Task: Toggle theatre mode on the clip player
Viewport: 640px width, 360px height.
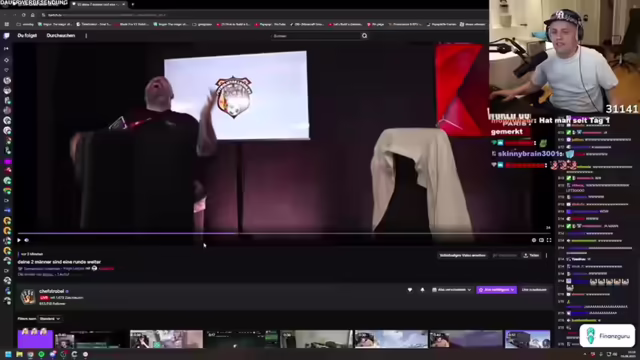Action: point(541,240)
